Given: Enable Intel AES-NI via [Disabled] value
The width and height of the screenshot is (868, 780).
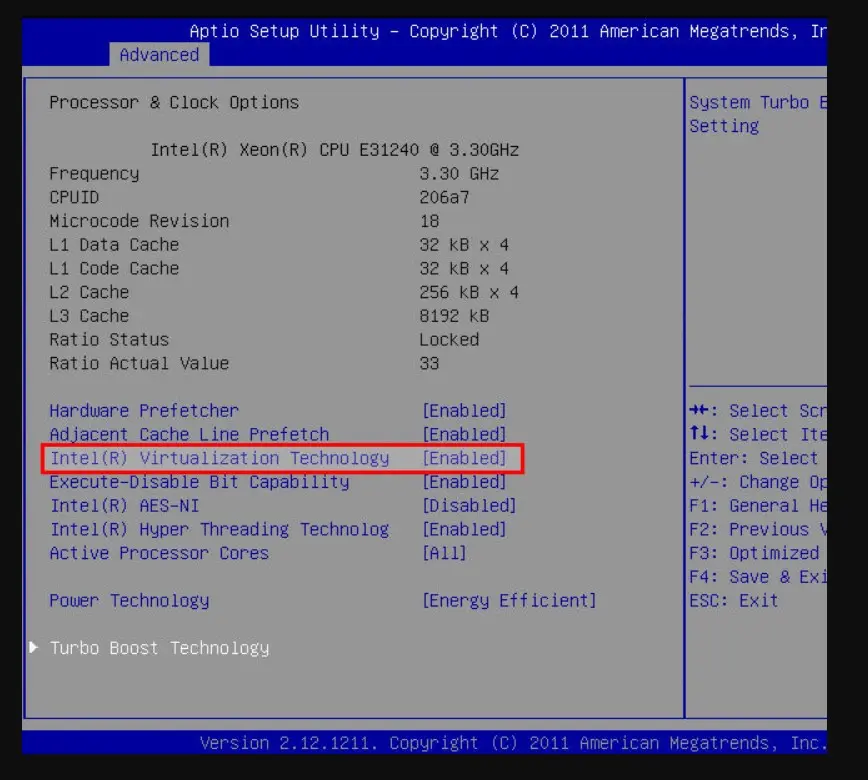Looking at the screenshot, I should (x=468, y=506).
